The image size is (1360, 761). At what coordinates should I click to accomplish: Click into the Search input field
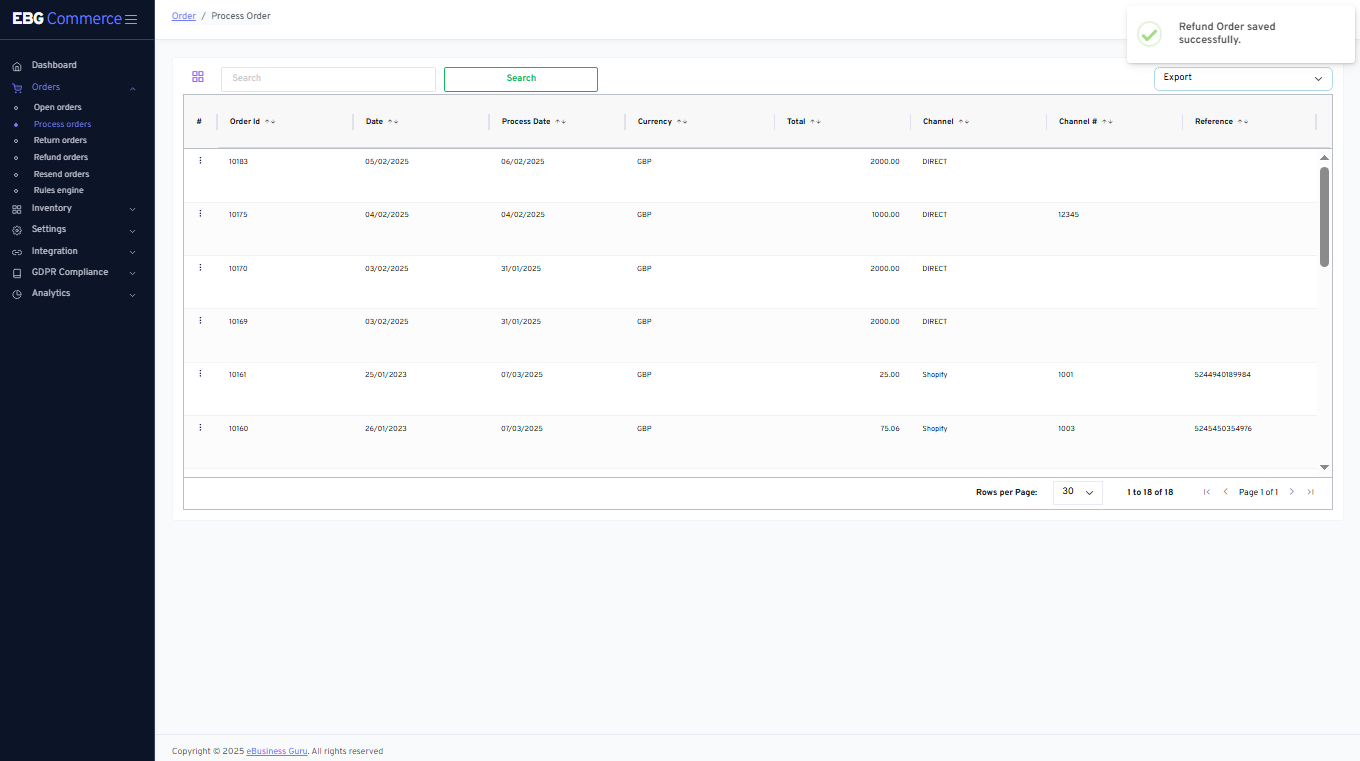click(x=328, y=79)
